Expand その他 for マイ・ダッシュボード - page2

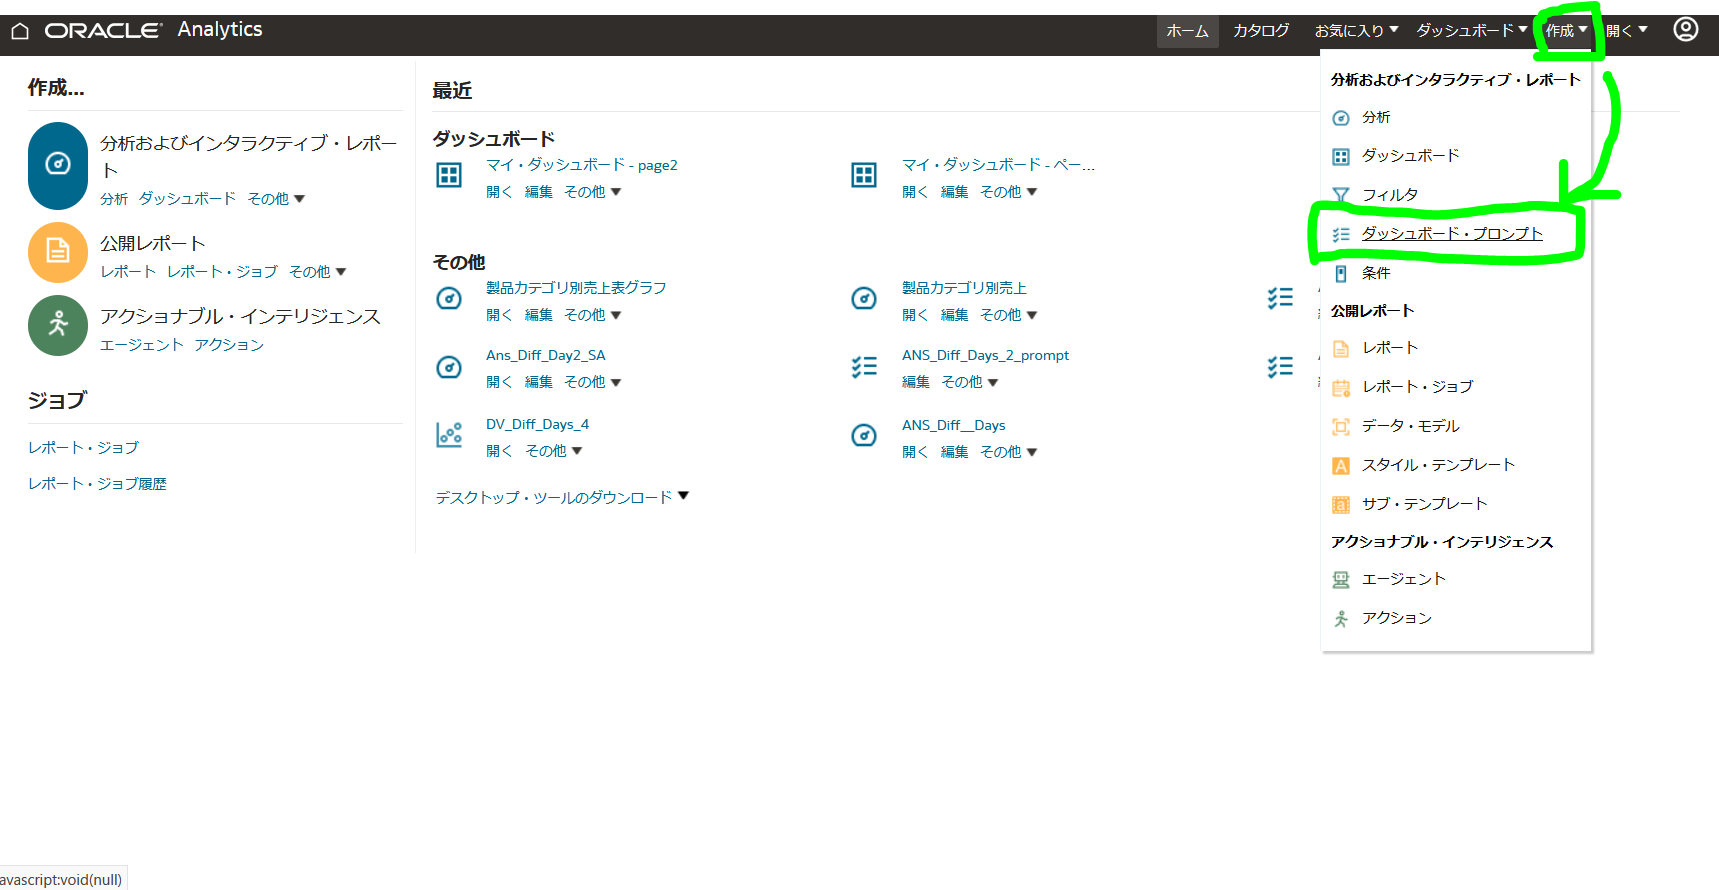pos(593,192)
